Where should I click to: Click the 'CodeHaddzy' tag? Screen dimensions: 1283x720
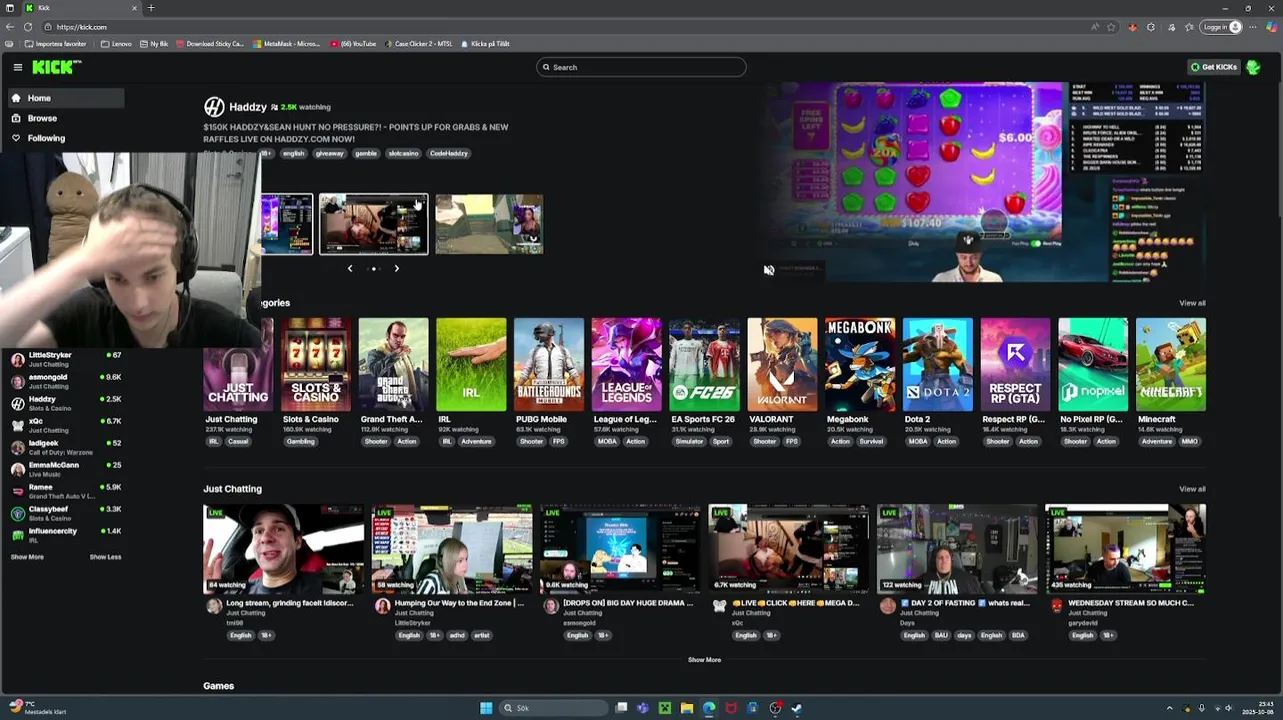449,153
